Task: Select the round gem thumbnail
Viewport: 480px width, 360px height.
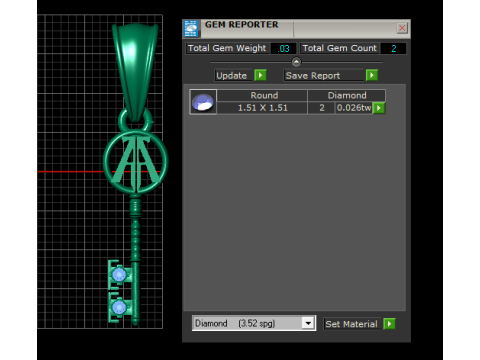Action: (203, 102)
